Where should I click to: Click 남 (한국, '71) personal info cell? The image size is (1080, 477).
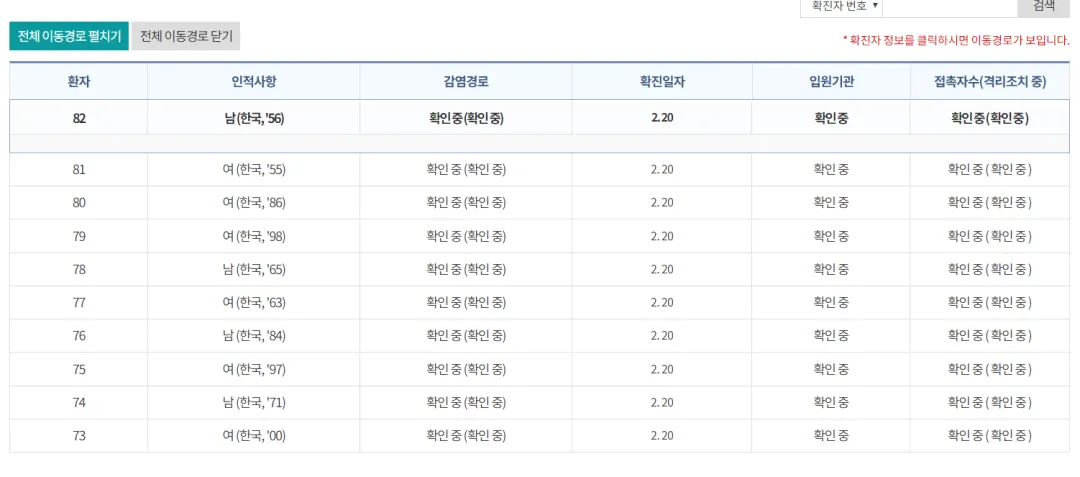point(253,402)
